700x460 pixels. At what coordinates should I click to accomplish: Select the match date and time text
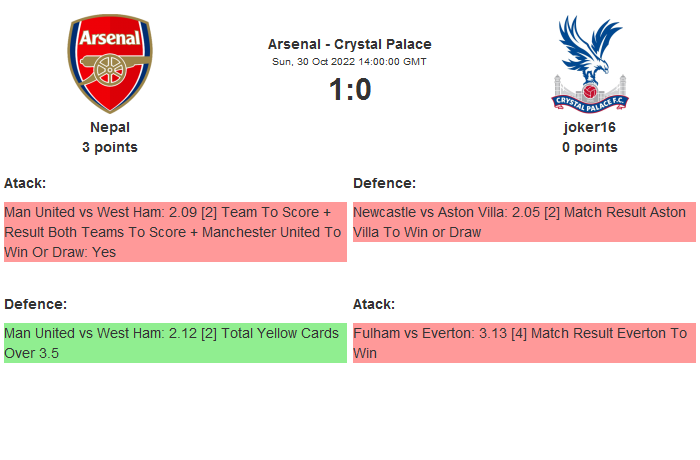tap(349, 62)
